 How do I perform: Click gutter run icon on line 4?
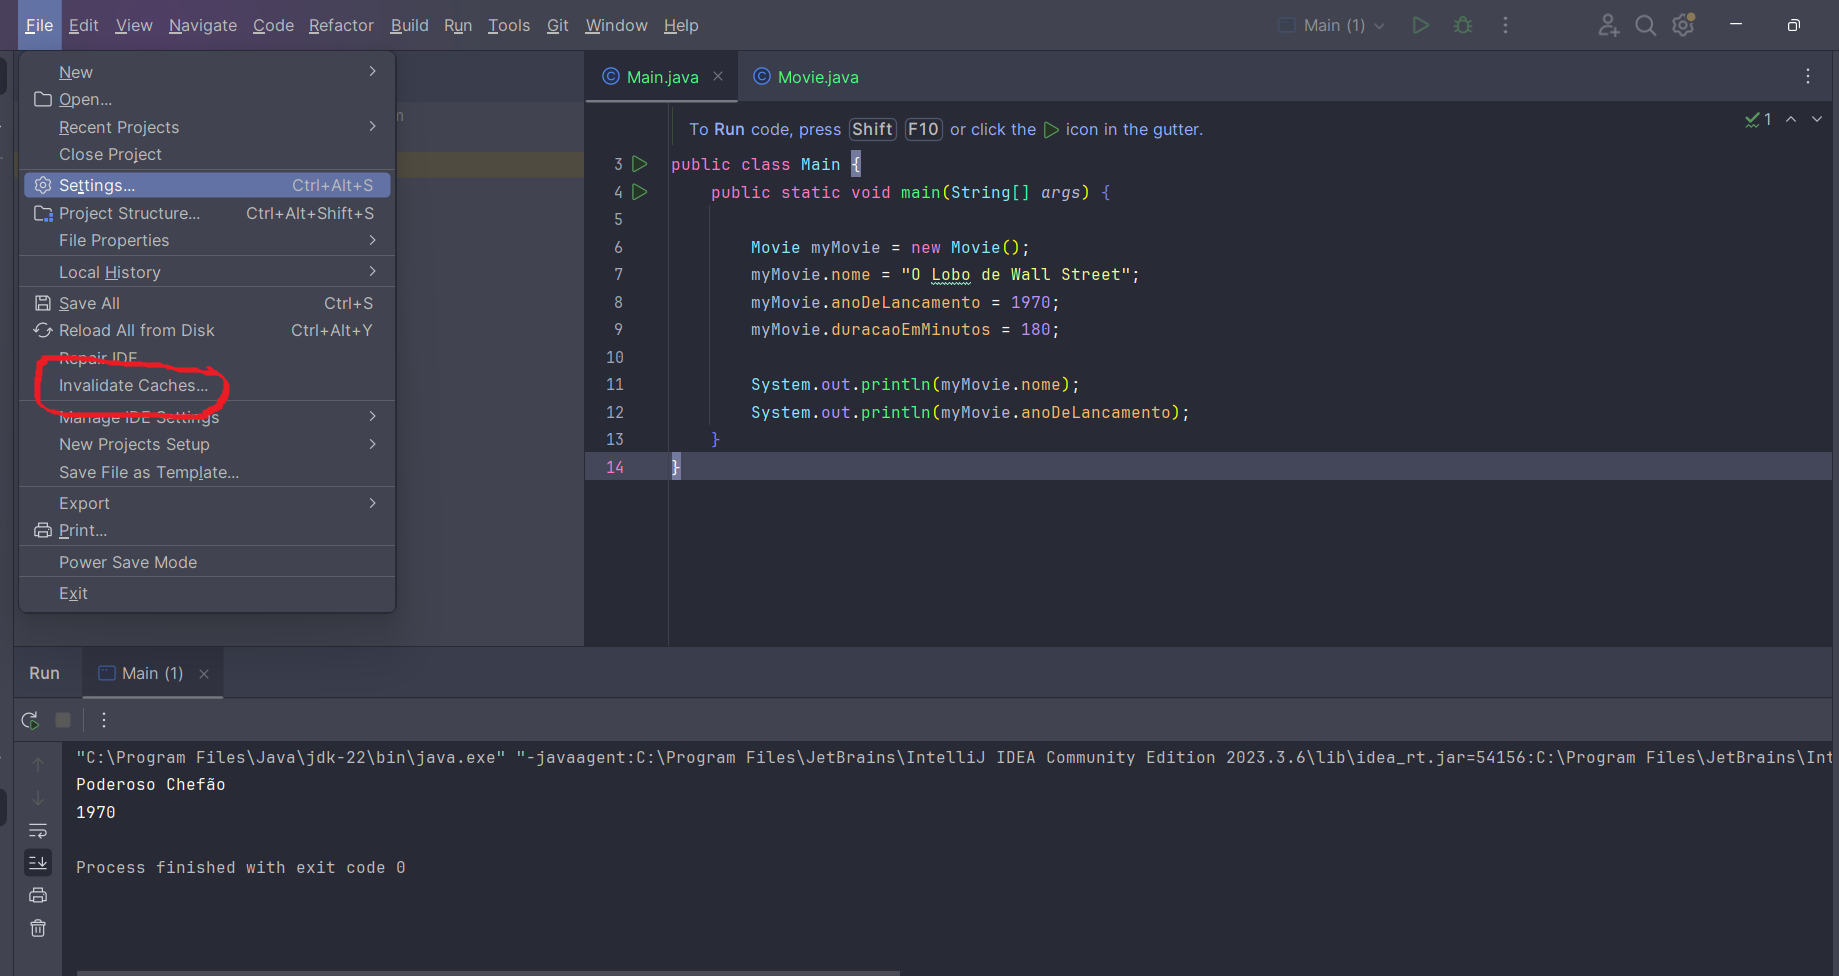(640, 192)
